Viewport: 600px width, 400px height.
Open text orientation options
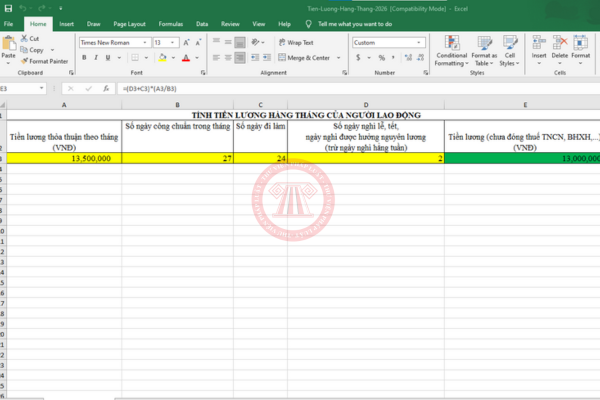pos(256,42)
